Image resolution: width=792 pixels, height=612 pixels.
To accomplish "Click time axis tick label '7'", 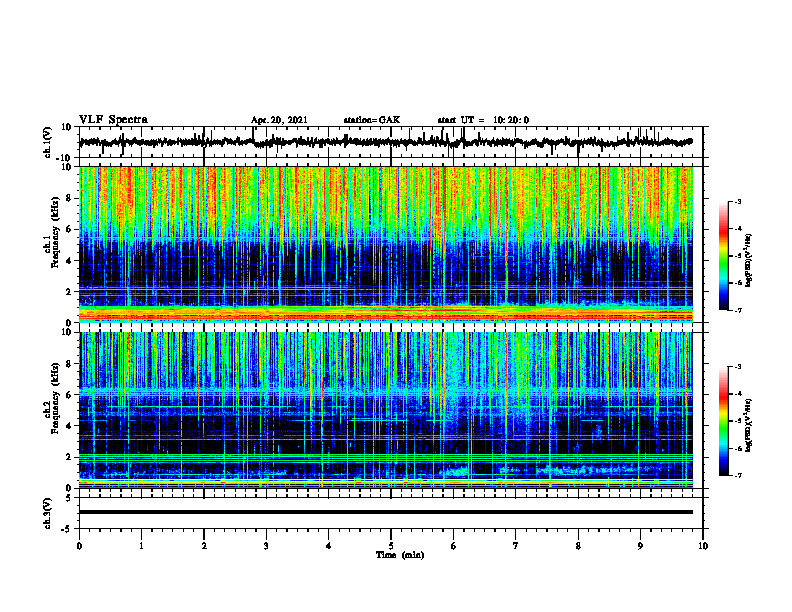I will click(x=516, y=546).
